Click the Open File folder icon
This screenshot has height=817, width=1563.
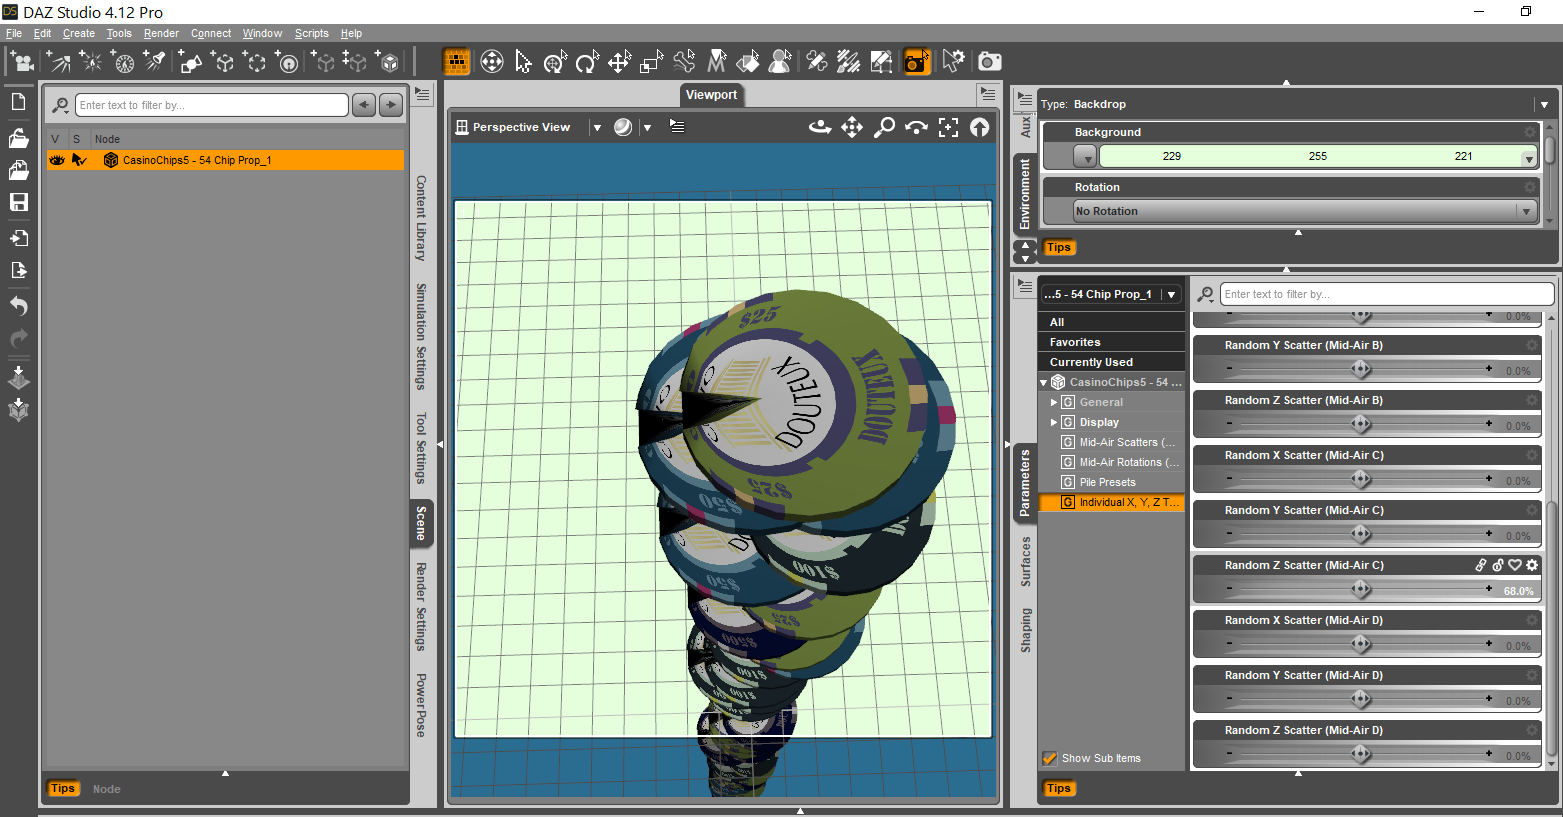pos(18,137)
